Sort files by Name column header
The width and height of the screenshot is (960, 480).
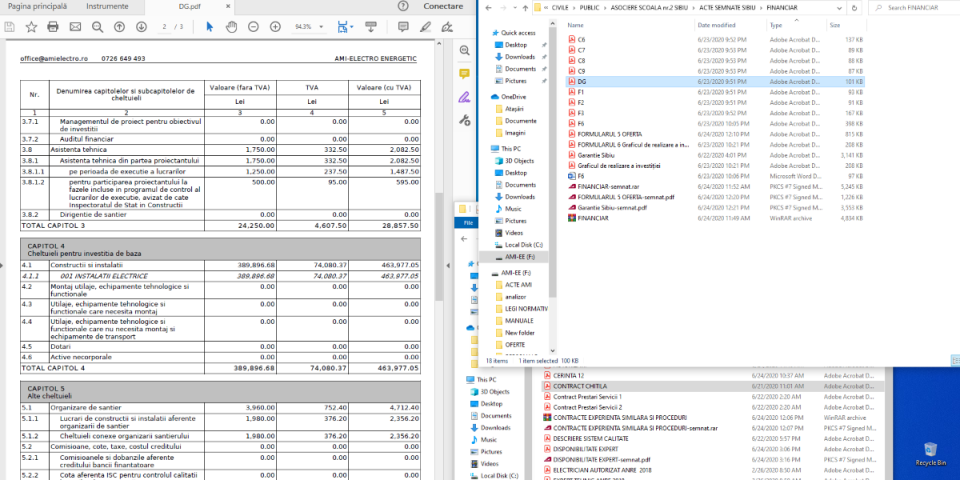click(575, 25)
